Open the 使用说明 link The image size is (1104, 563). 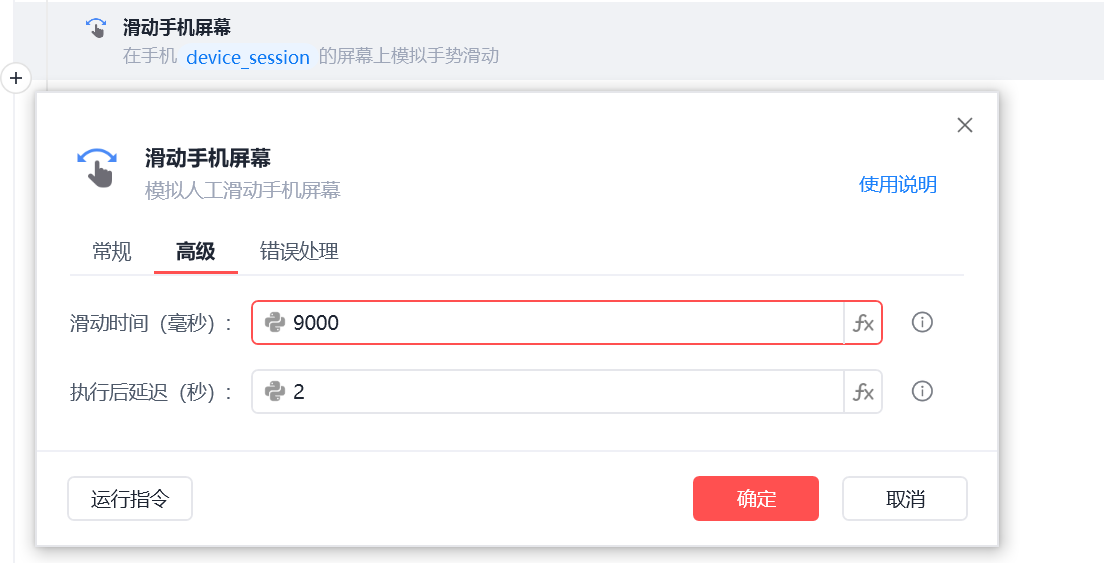(897, 185)
